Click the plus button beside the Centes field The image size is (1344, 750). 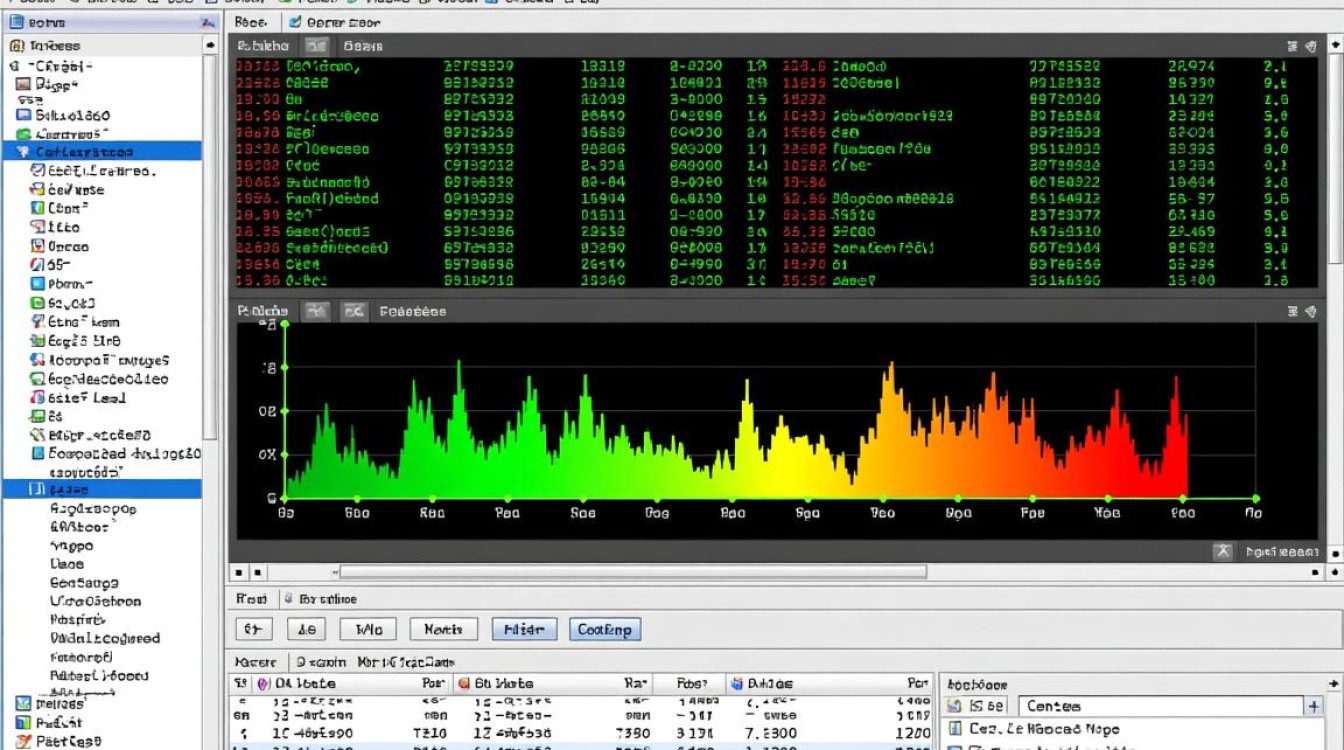(x=1314, y=706)
